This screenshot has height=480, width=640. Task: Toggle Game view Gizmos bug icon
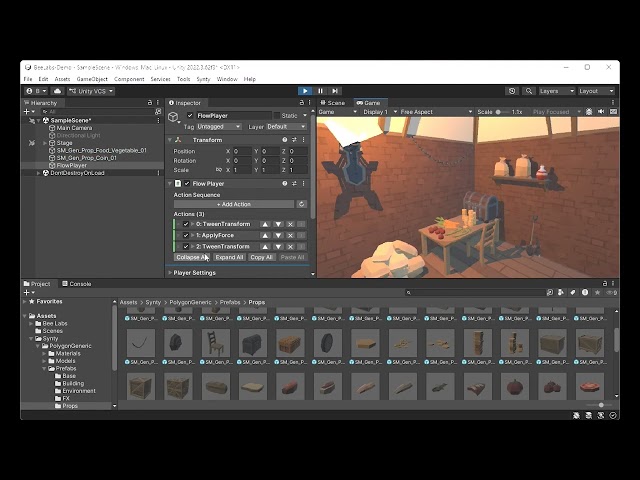pyautogui.click(x=589, y=112)
